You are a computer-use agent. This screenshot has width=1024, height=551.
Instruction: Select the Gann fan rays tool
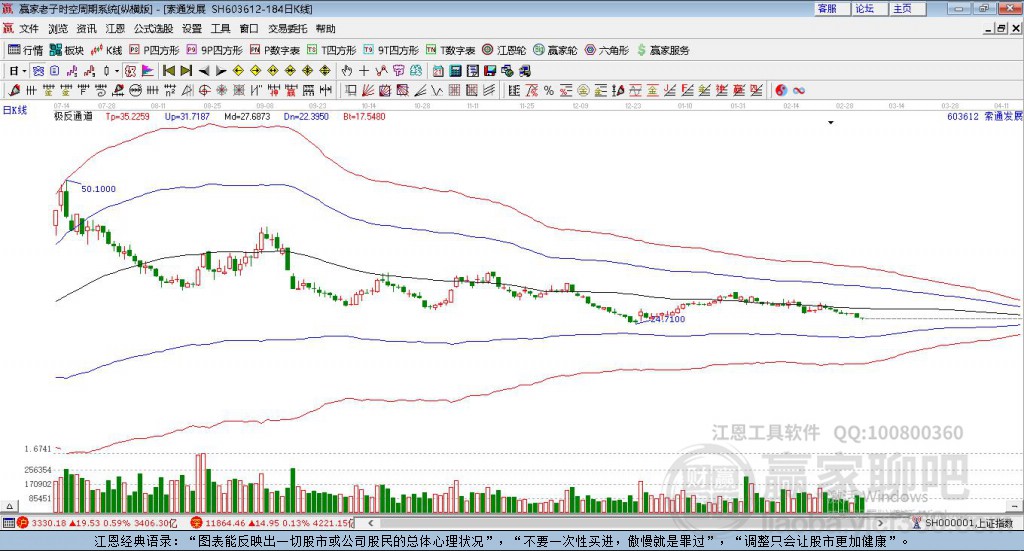pos(368,91)
